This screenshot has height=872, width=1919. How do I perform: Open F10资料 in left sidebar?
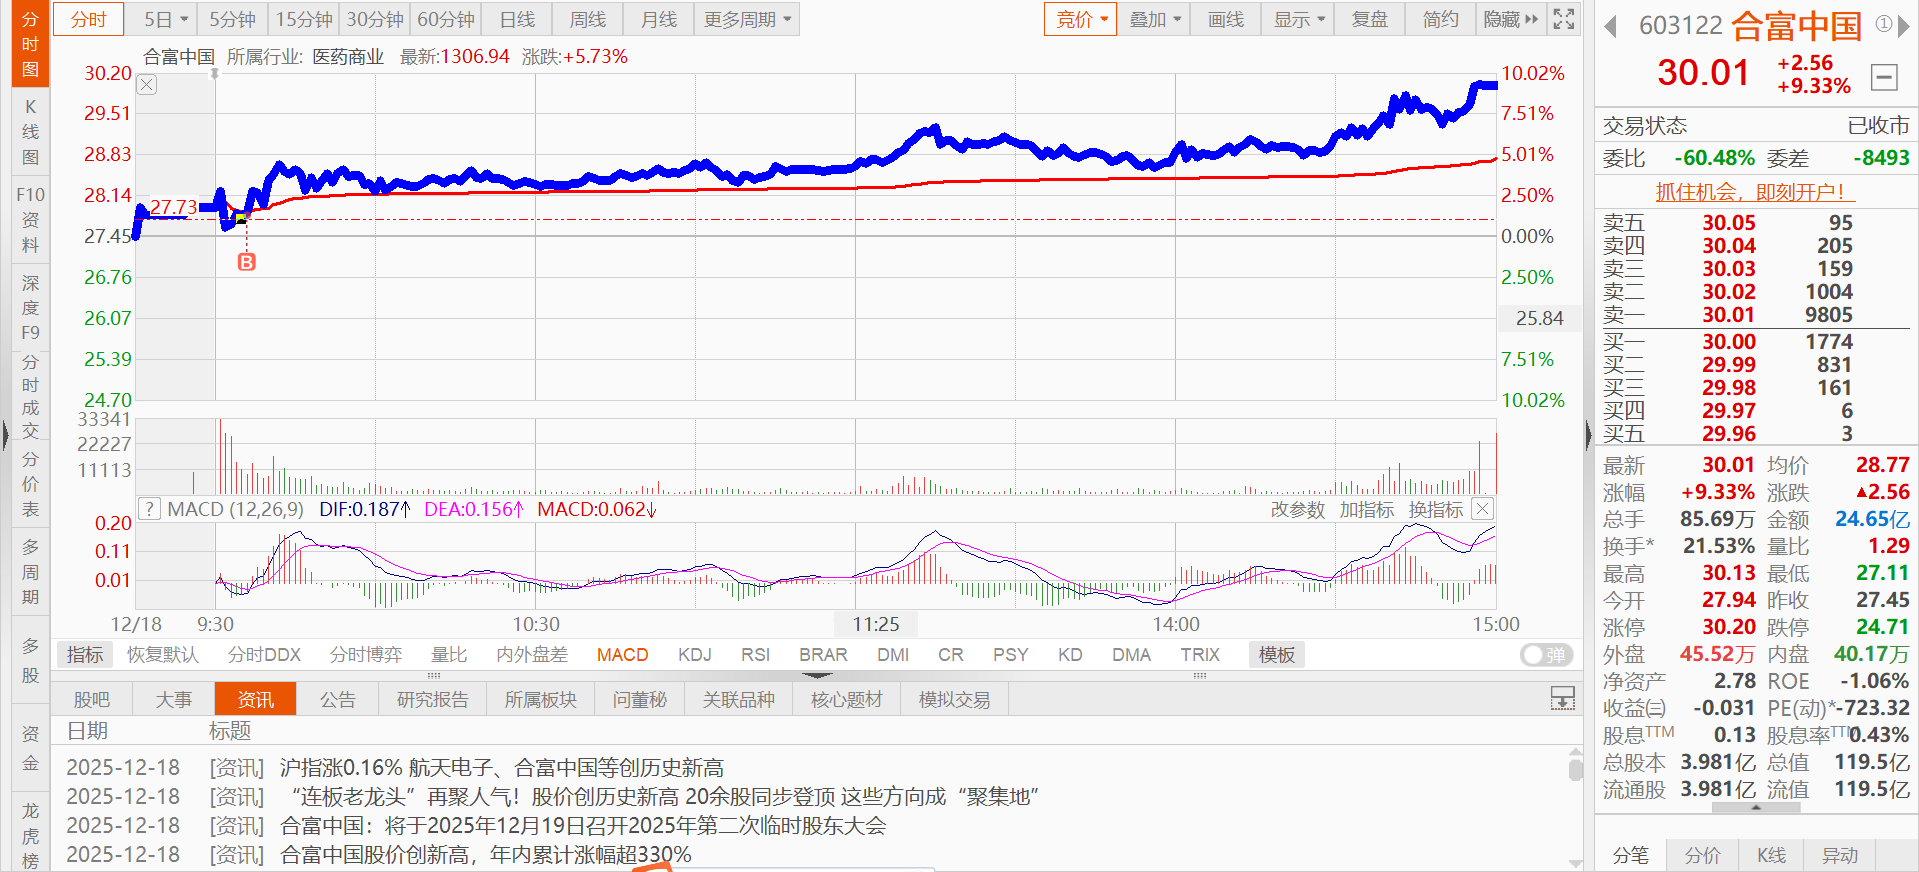(x=30, y=219)
